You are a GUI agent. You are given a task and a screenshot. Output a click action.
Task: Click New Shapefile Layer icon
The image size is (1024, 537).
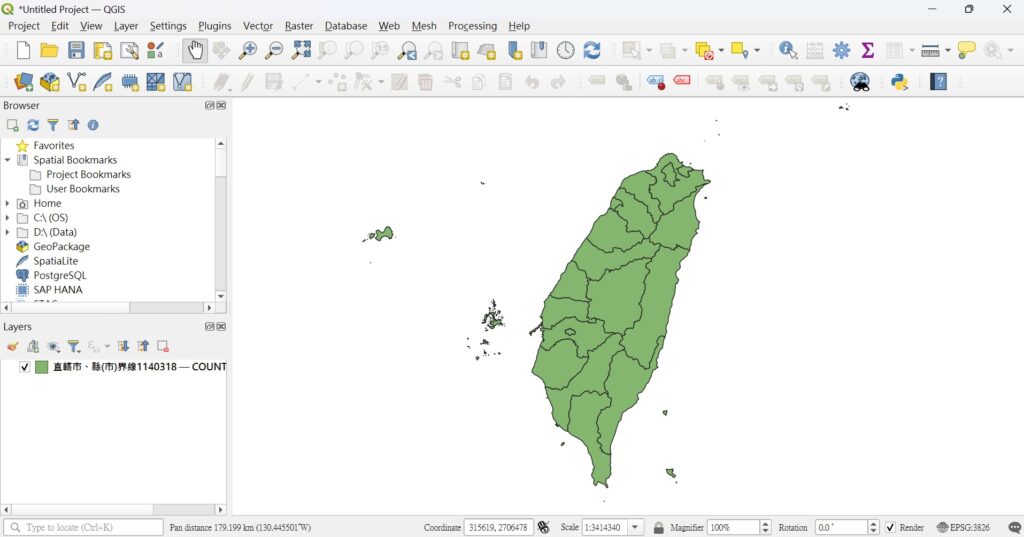(76, 82)
